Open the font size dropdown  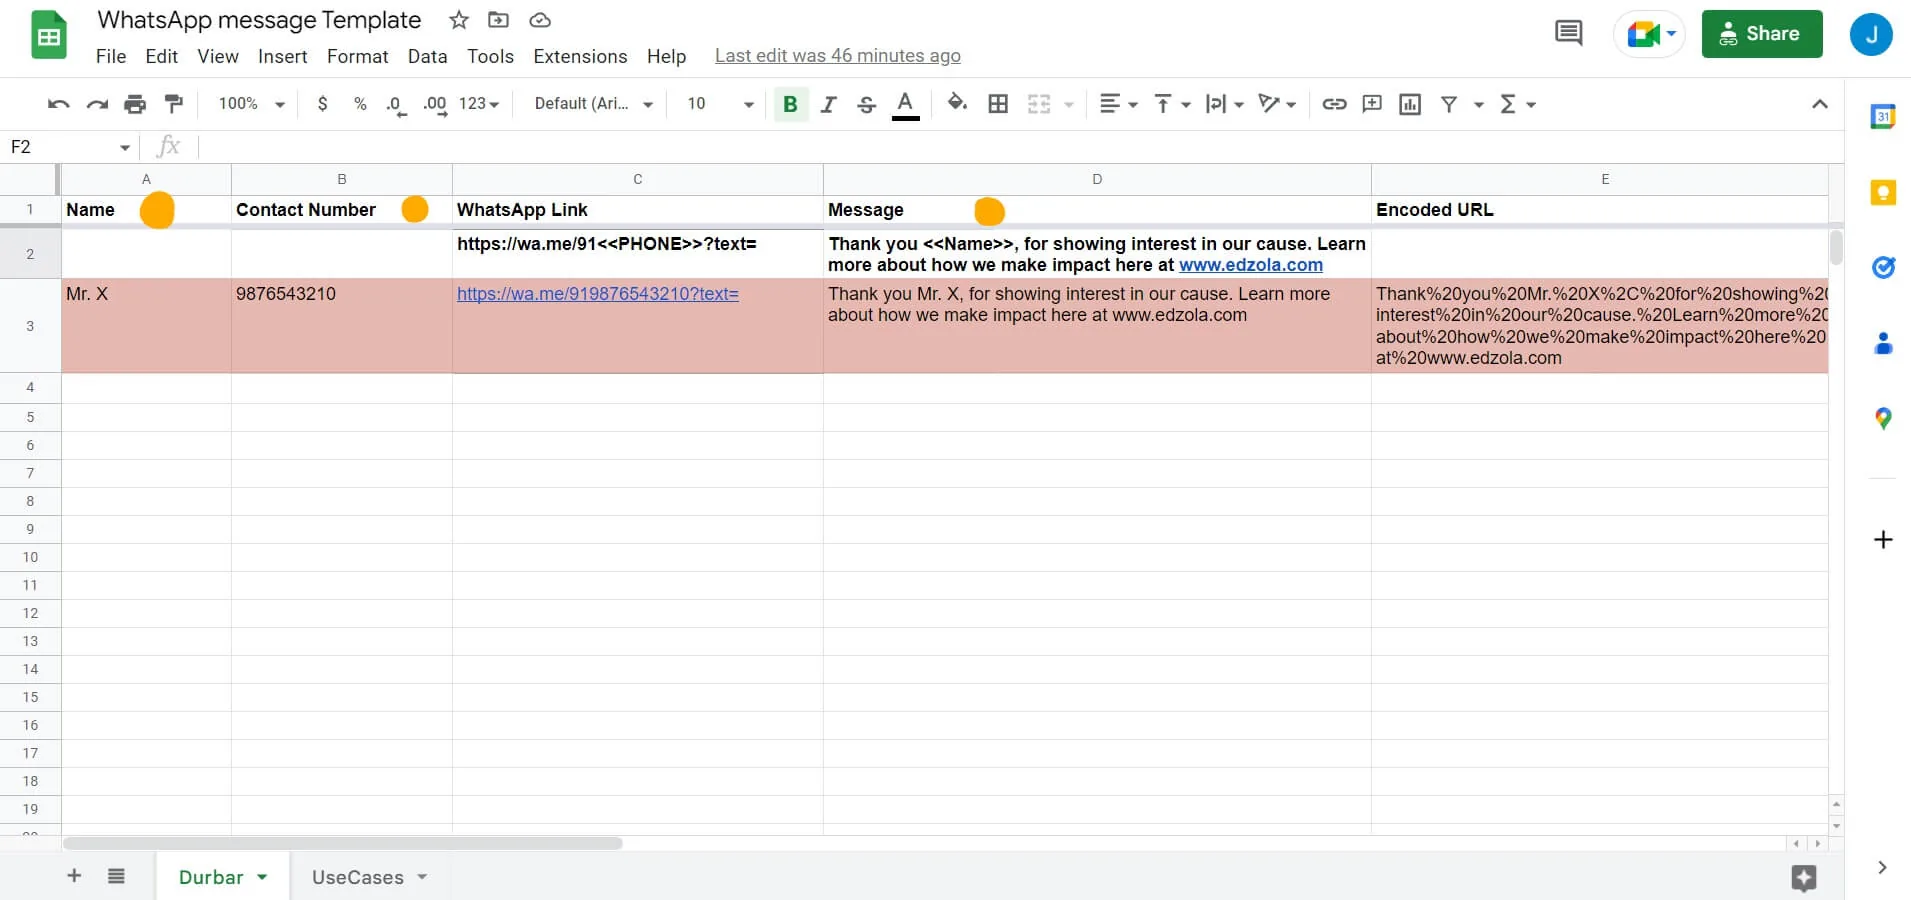720,104
